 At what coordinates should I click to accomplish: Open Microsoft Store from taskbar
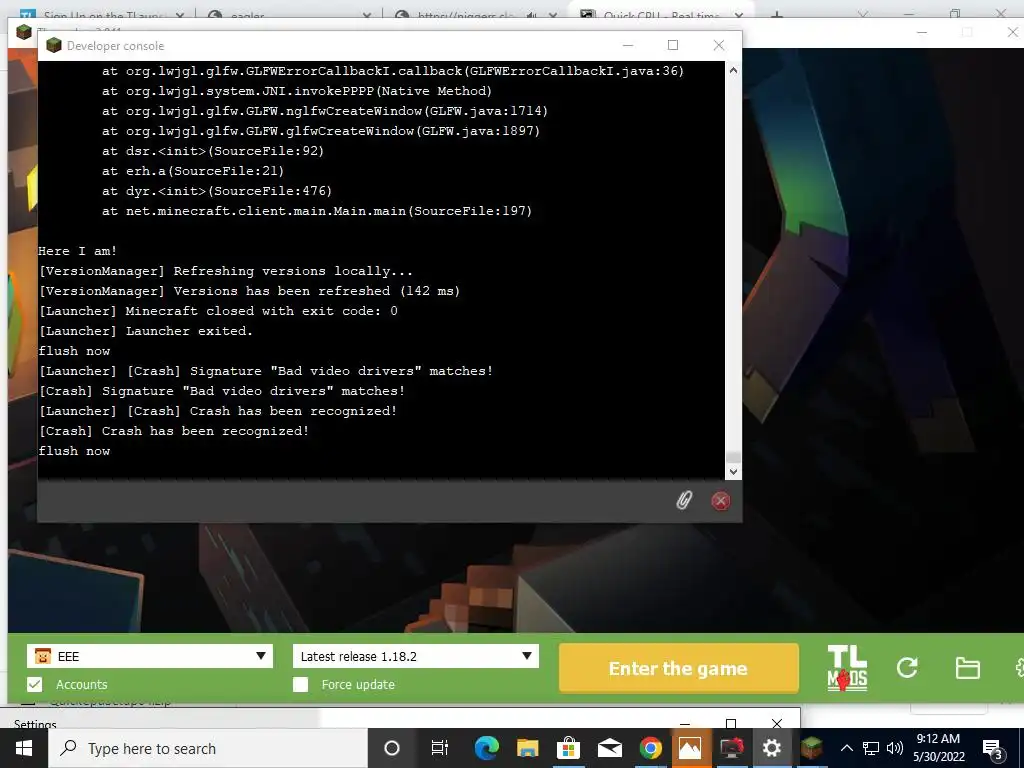pos(568,748)
